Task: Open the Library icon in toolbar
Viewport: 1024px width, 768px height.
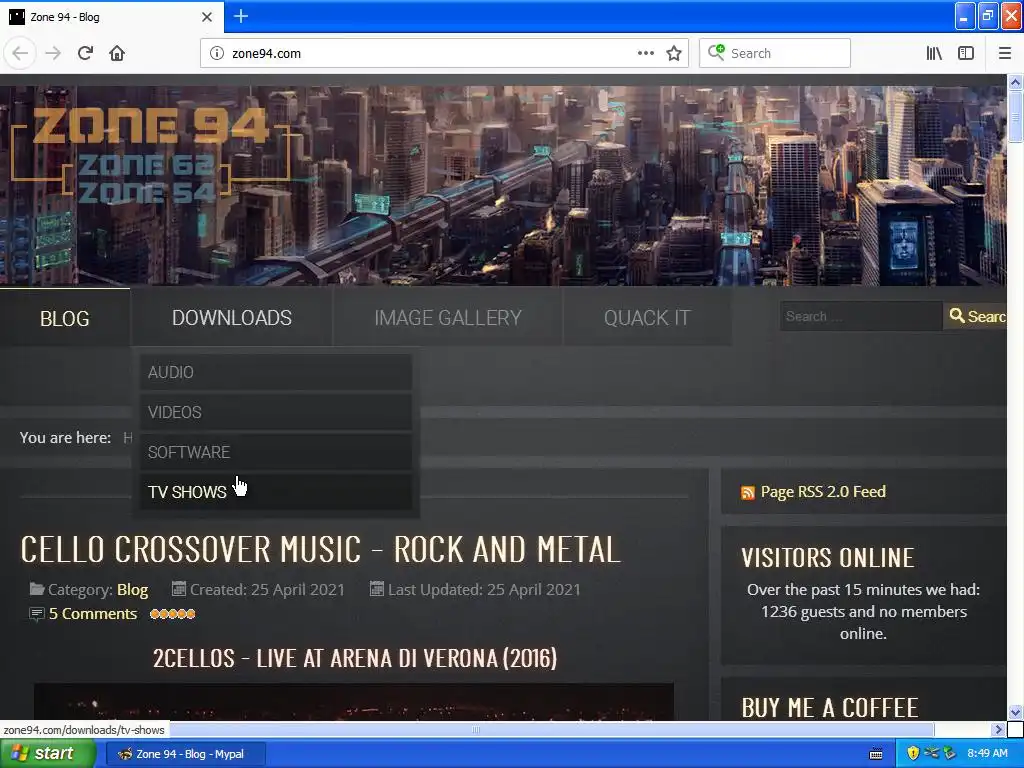Action: click(x=935, y=54)
